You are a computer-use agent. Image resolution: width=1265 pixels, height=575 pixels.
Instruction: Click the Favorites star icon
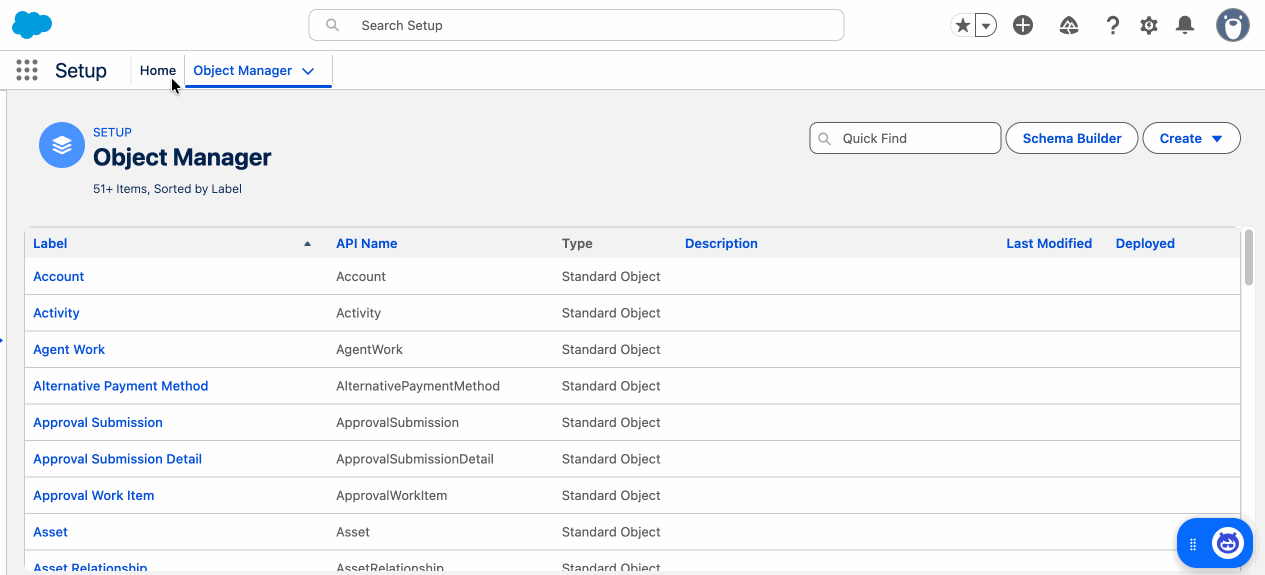coord(962,25)
